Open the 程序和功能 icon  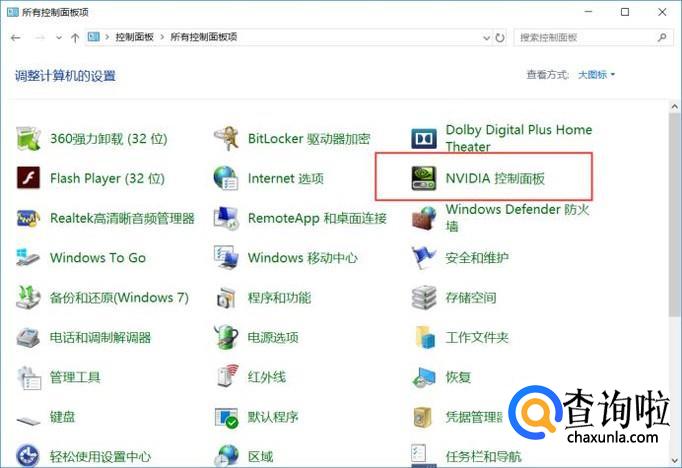(226, 298)
